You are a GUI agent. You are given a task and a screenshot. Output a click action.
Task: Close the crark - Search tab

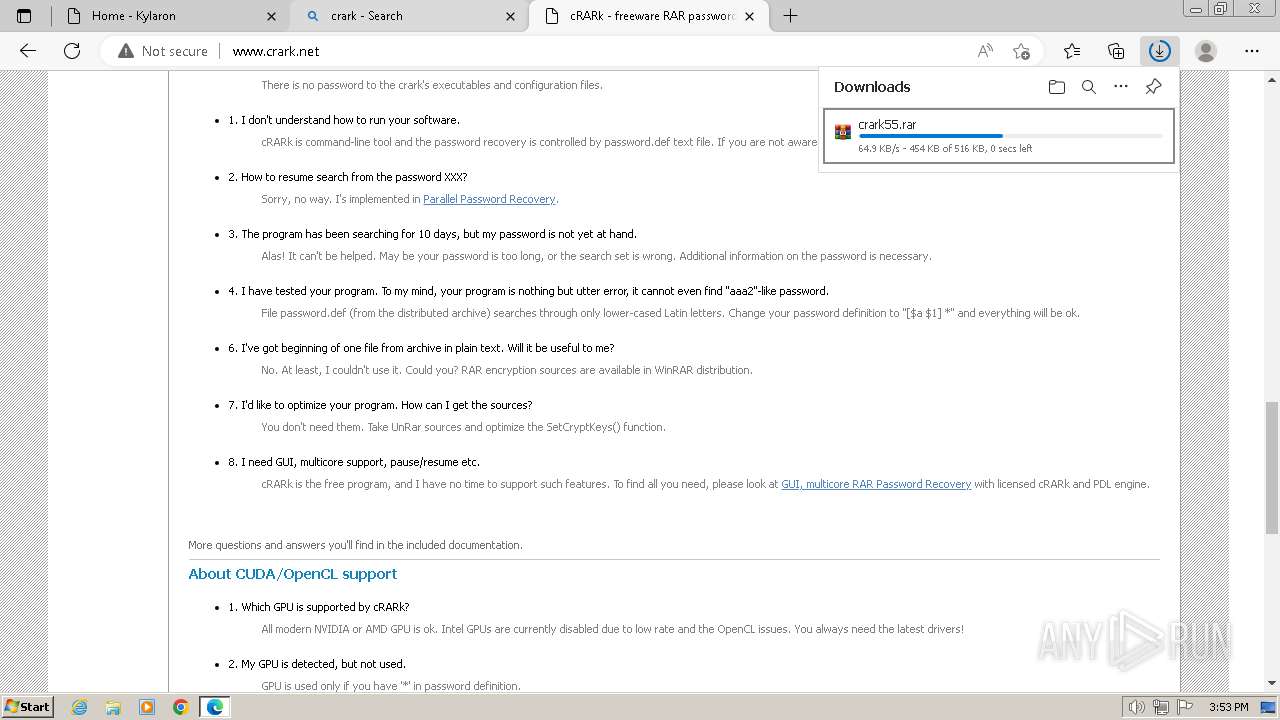(511, 16)
